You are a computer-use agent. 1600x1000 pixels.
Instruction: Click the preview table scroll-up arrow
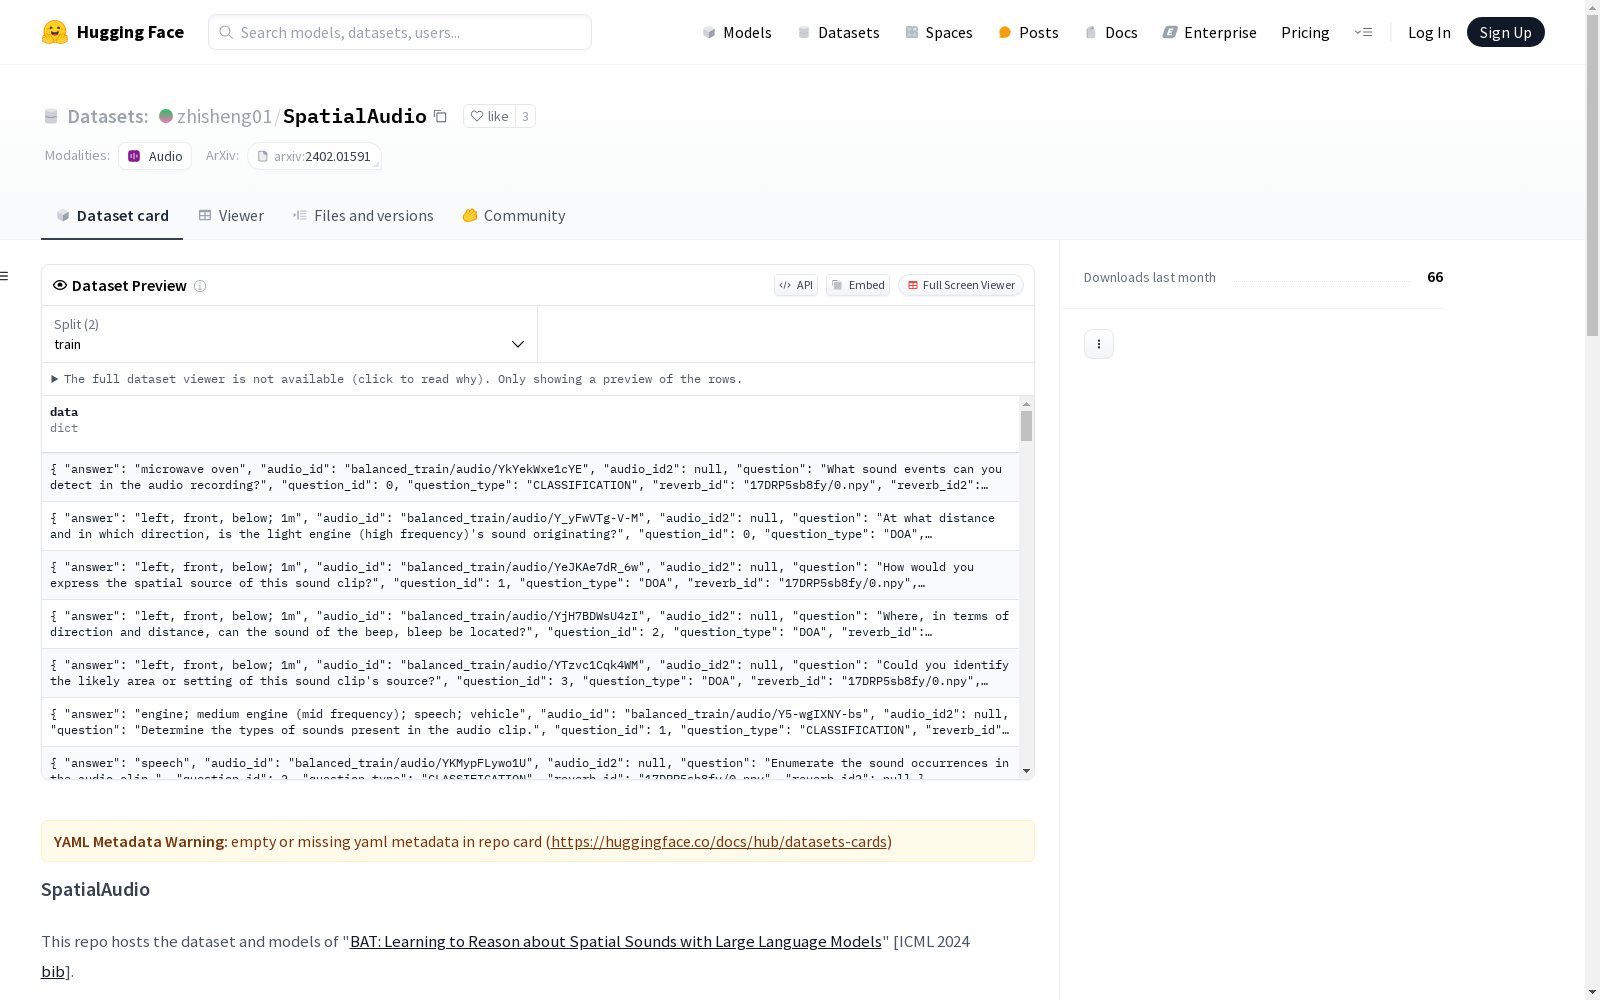point(1026,404)
